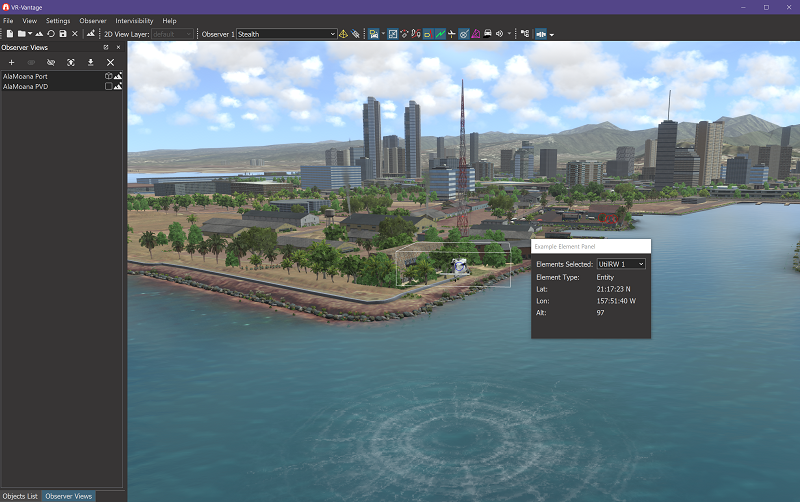Click the Lat value 21:17:23 N
This screenshot has height=502, width=800.
(x=613, y=289)
